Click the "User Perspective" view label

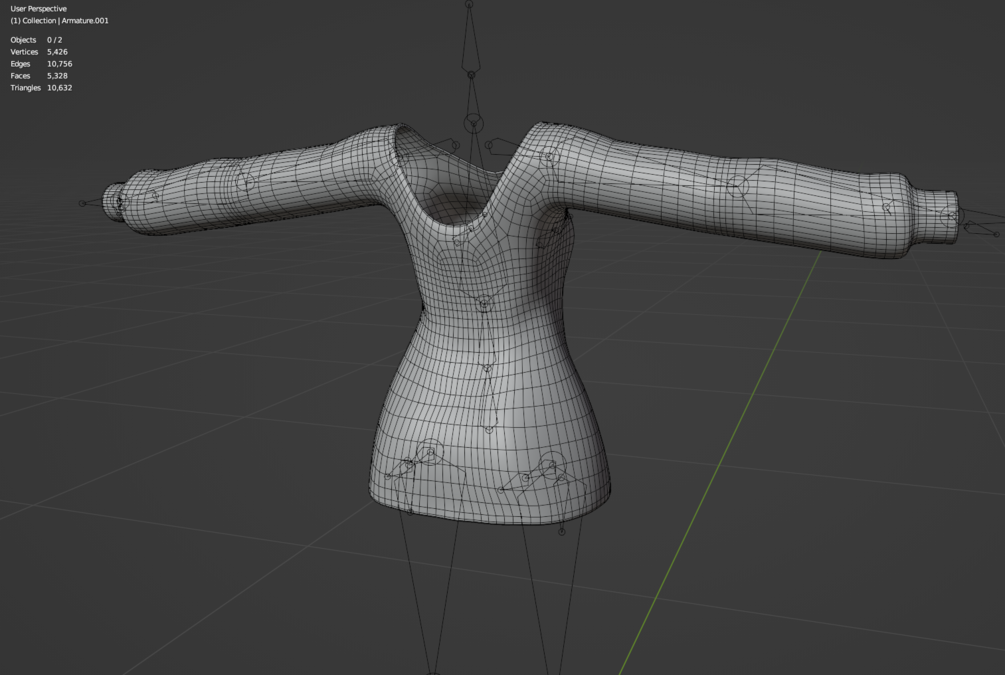38,8
